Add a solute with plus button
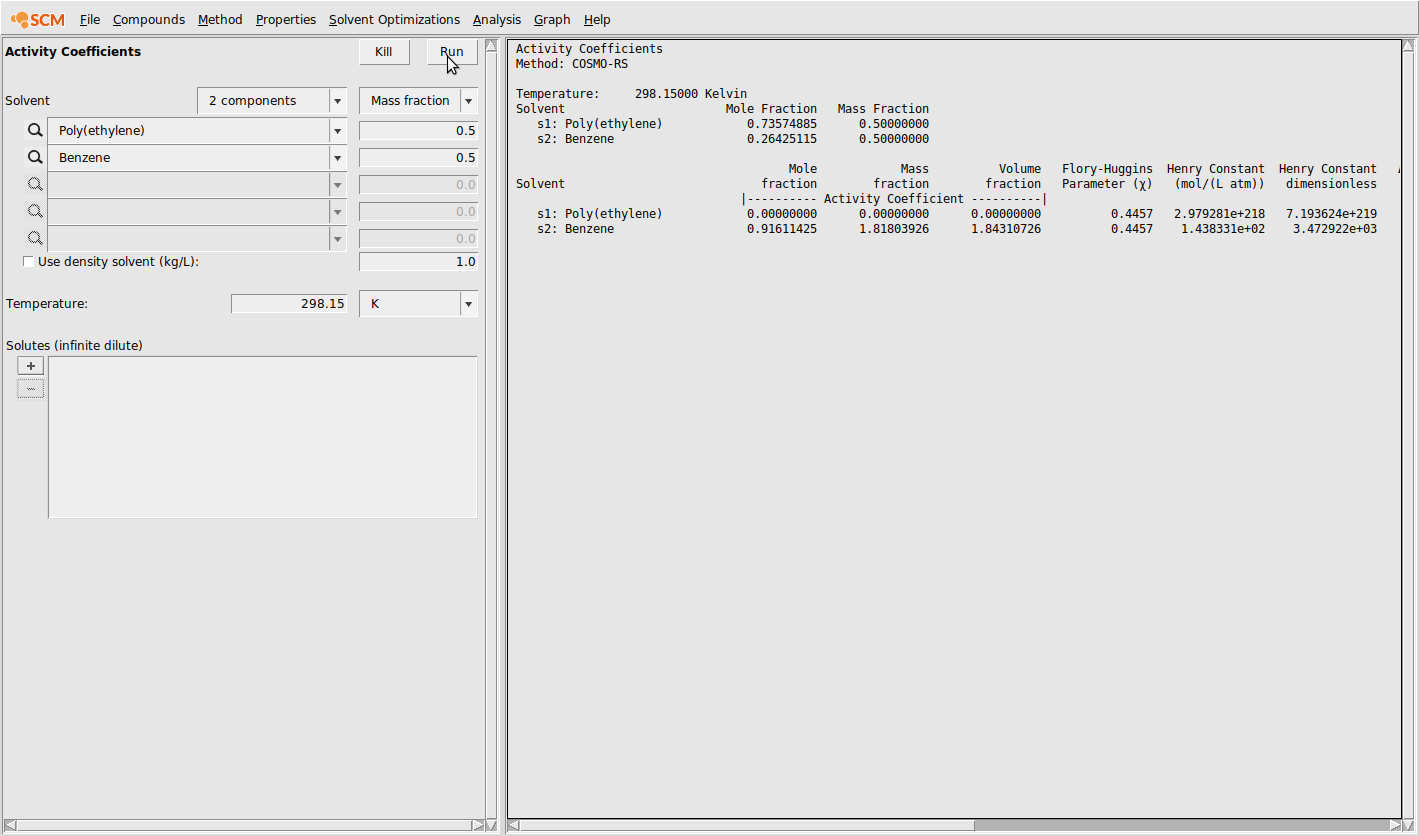Viewport: 1419px width, 836px height. 30,366
